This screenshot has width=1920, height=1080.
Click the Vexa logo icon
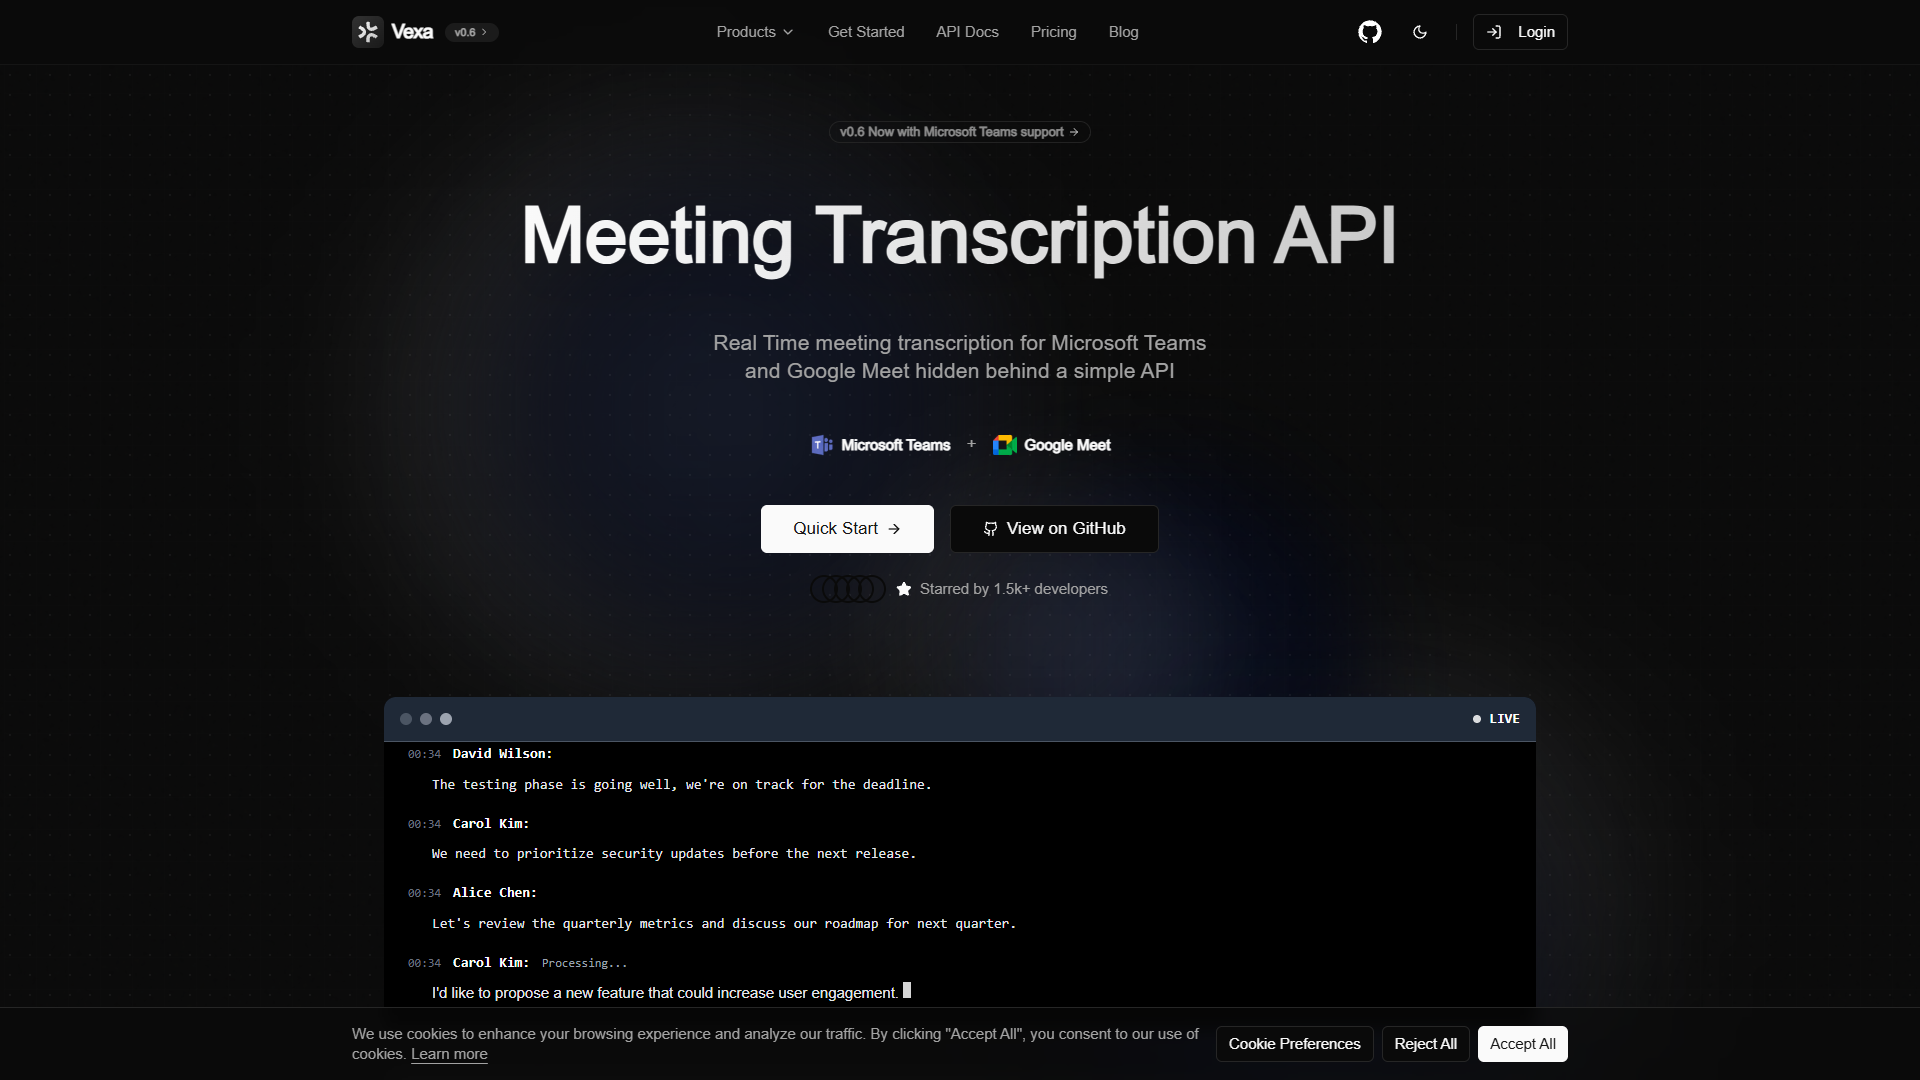(x=368, y=32)
